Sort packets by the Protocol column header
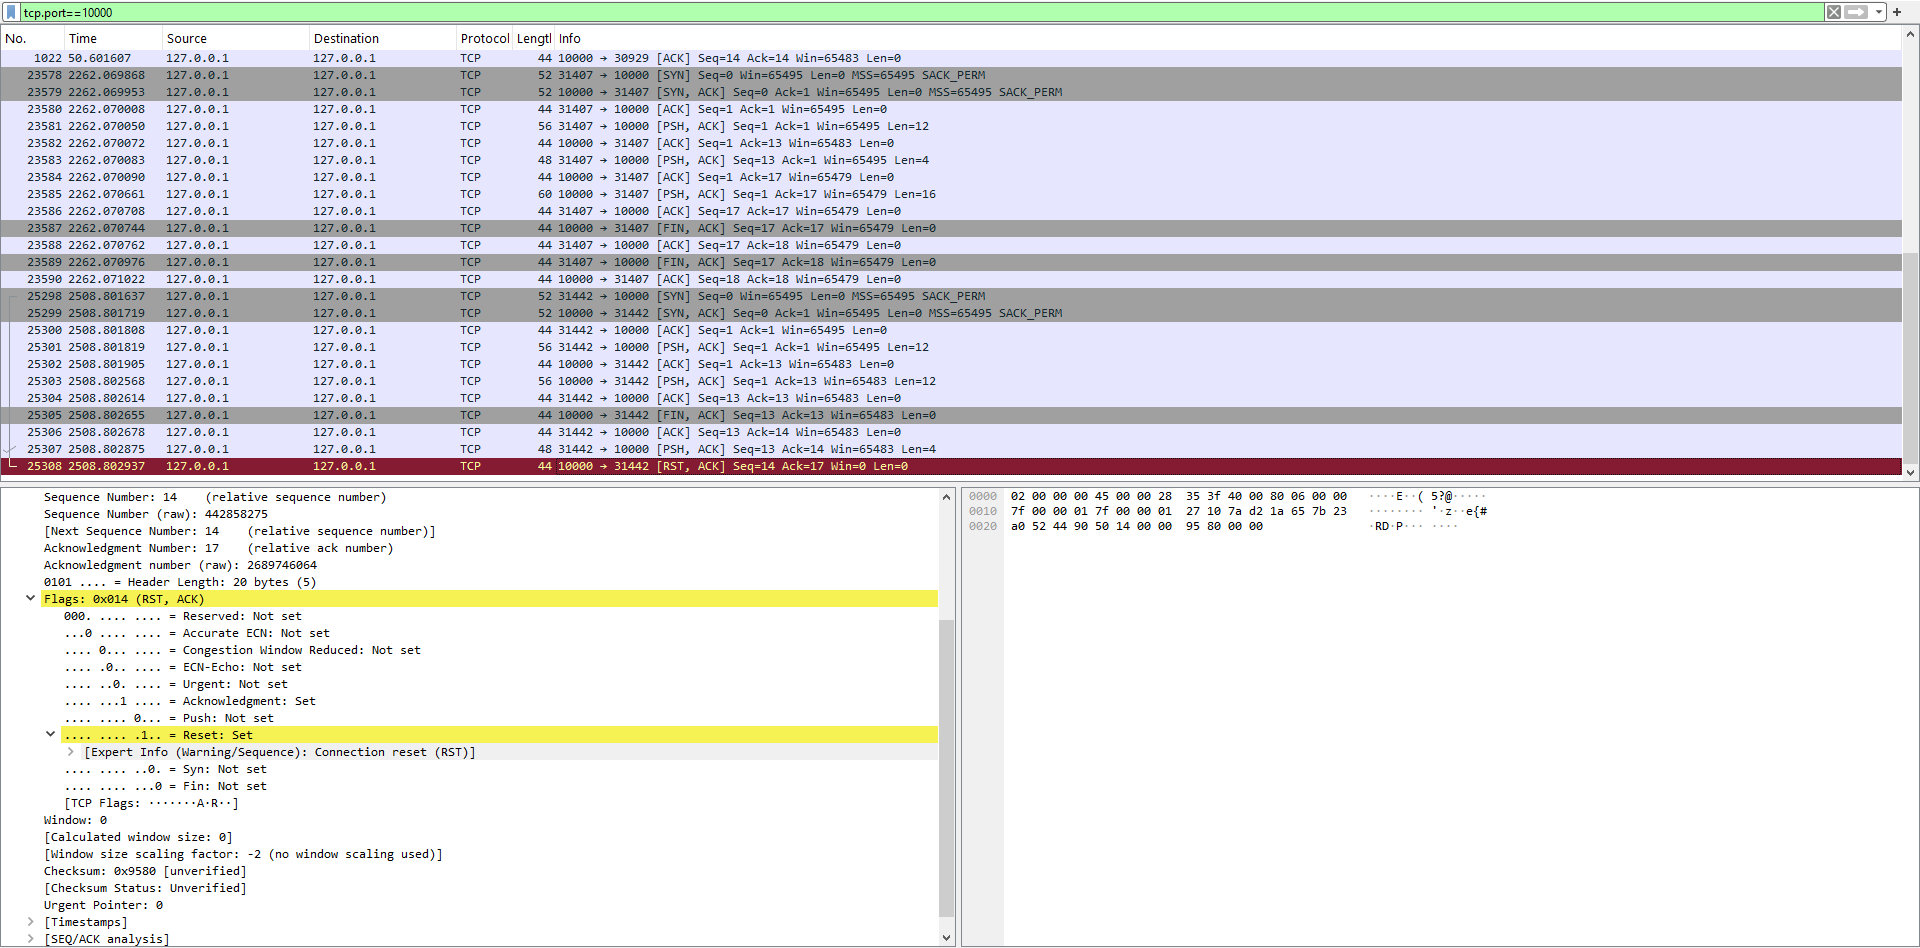1920x948 pixels. pos(484,39)
